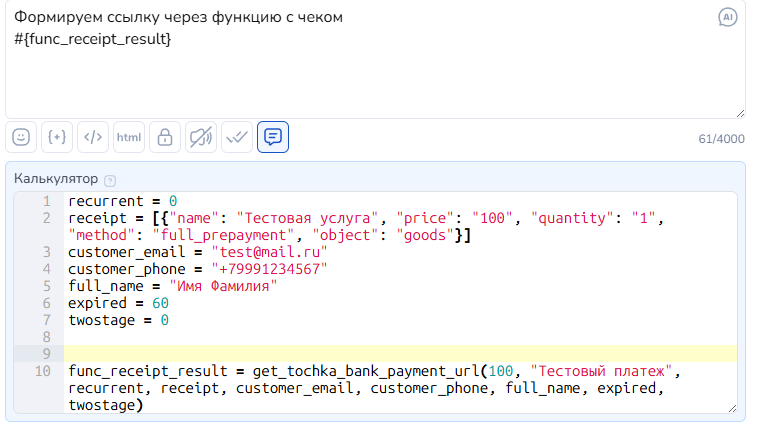
Task: Click the message text area
Action: coord(375,80)
